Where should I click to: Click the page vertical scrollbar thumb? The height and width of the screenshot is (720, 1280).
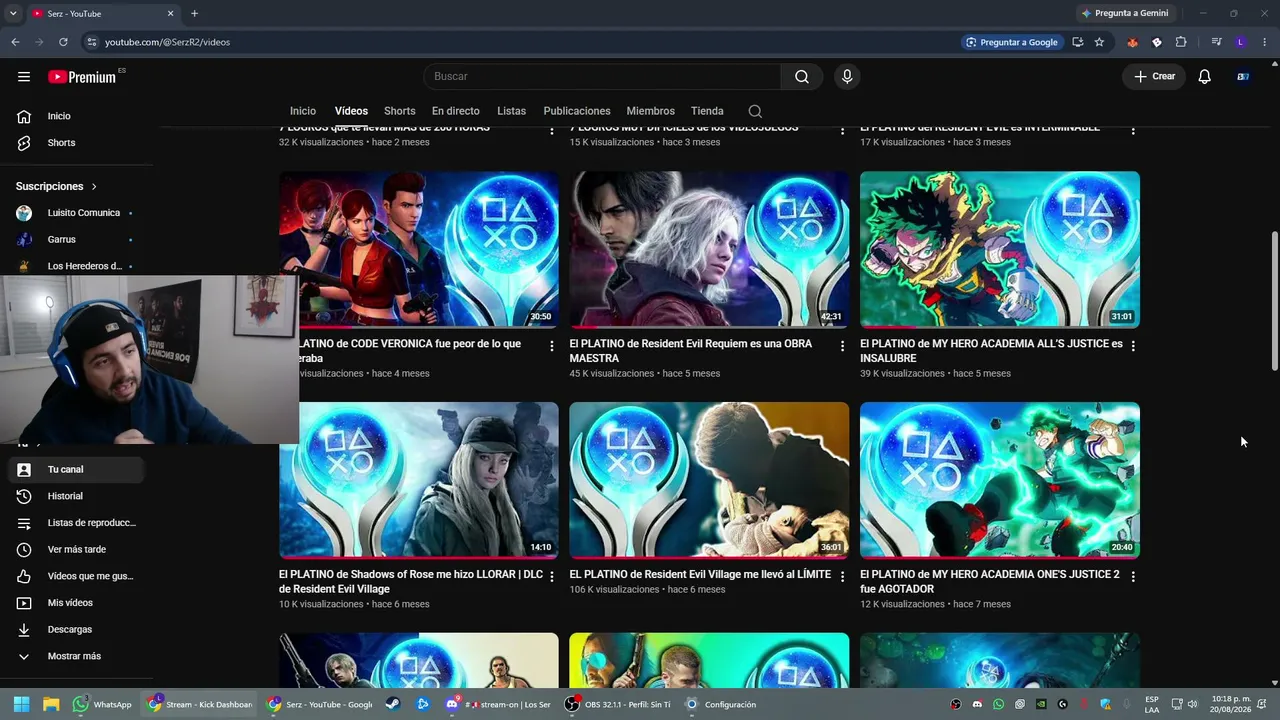(1274, 301)
